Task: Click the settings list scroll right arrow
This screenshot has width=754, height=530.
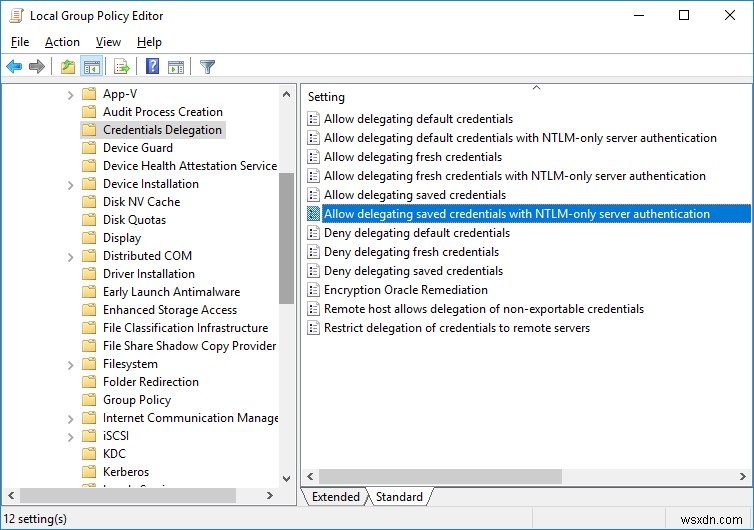Action: tap(742, 477)
